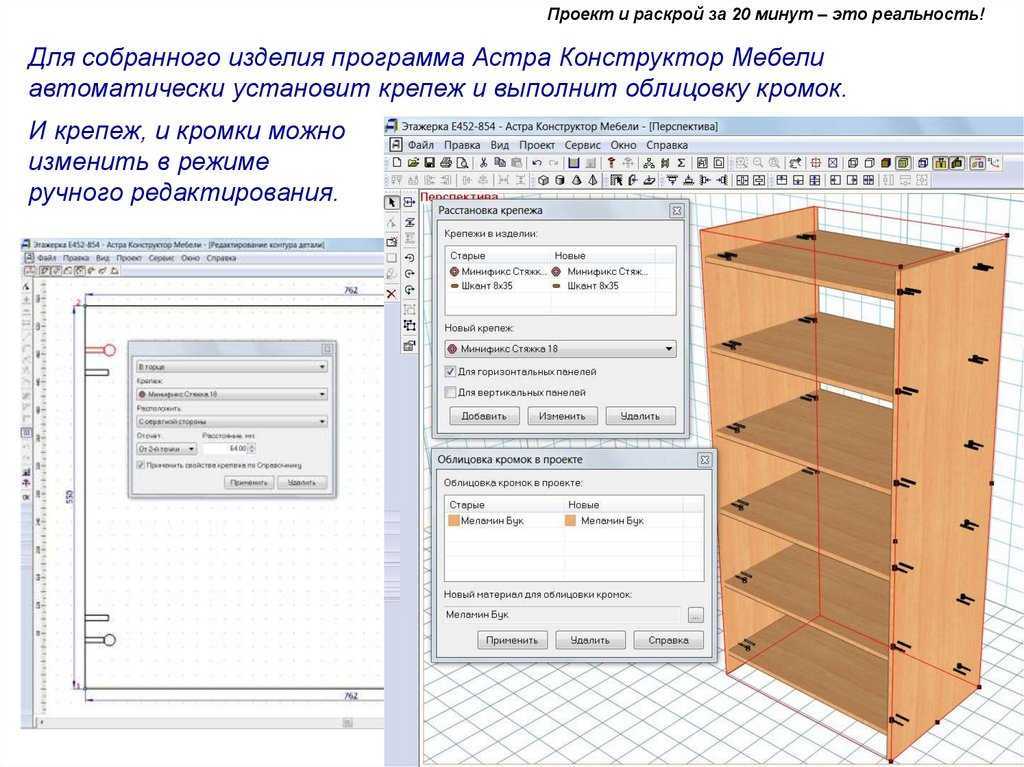This screenshot has width=1024, height=767.
Task: Click the rotate clockwise icon in left toolbar
Action: [x=409, y=273]
